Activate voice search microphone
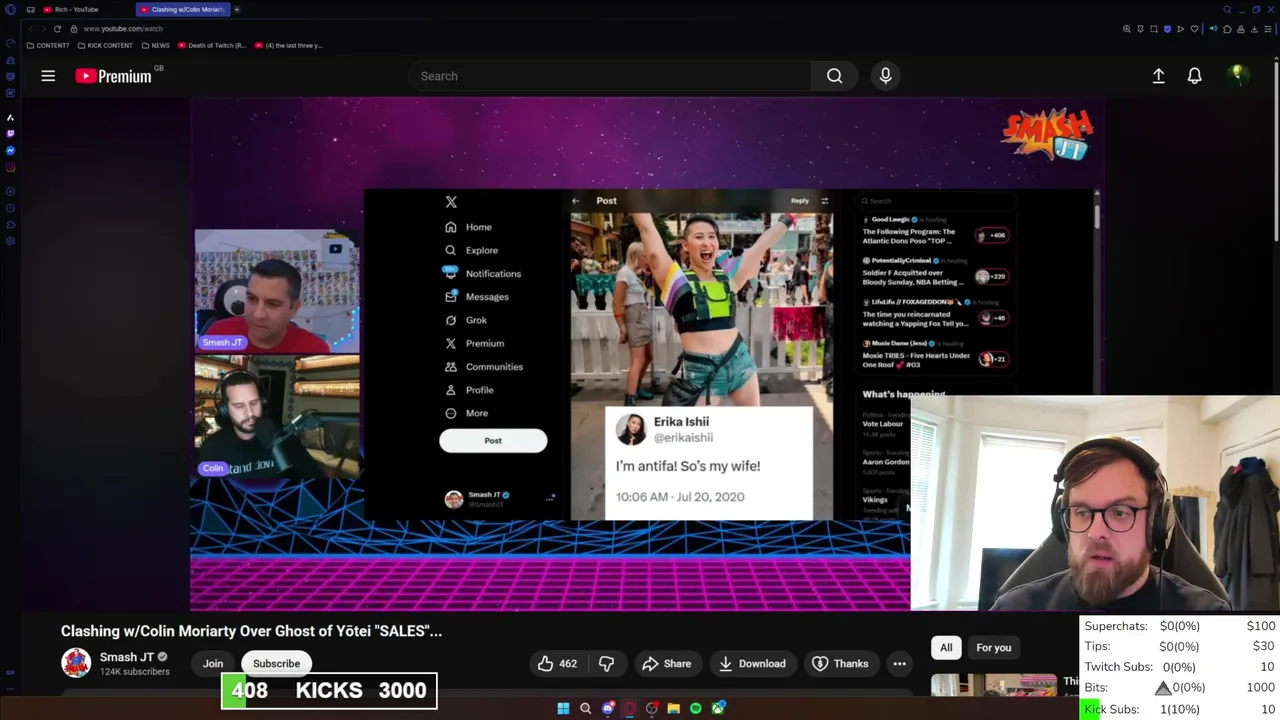1280x720 pixels. [x=885, y=76]
